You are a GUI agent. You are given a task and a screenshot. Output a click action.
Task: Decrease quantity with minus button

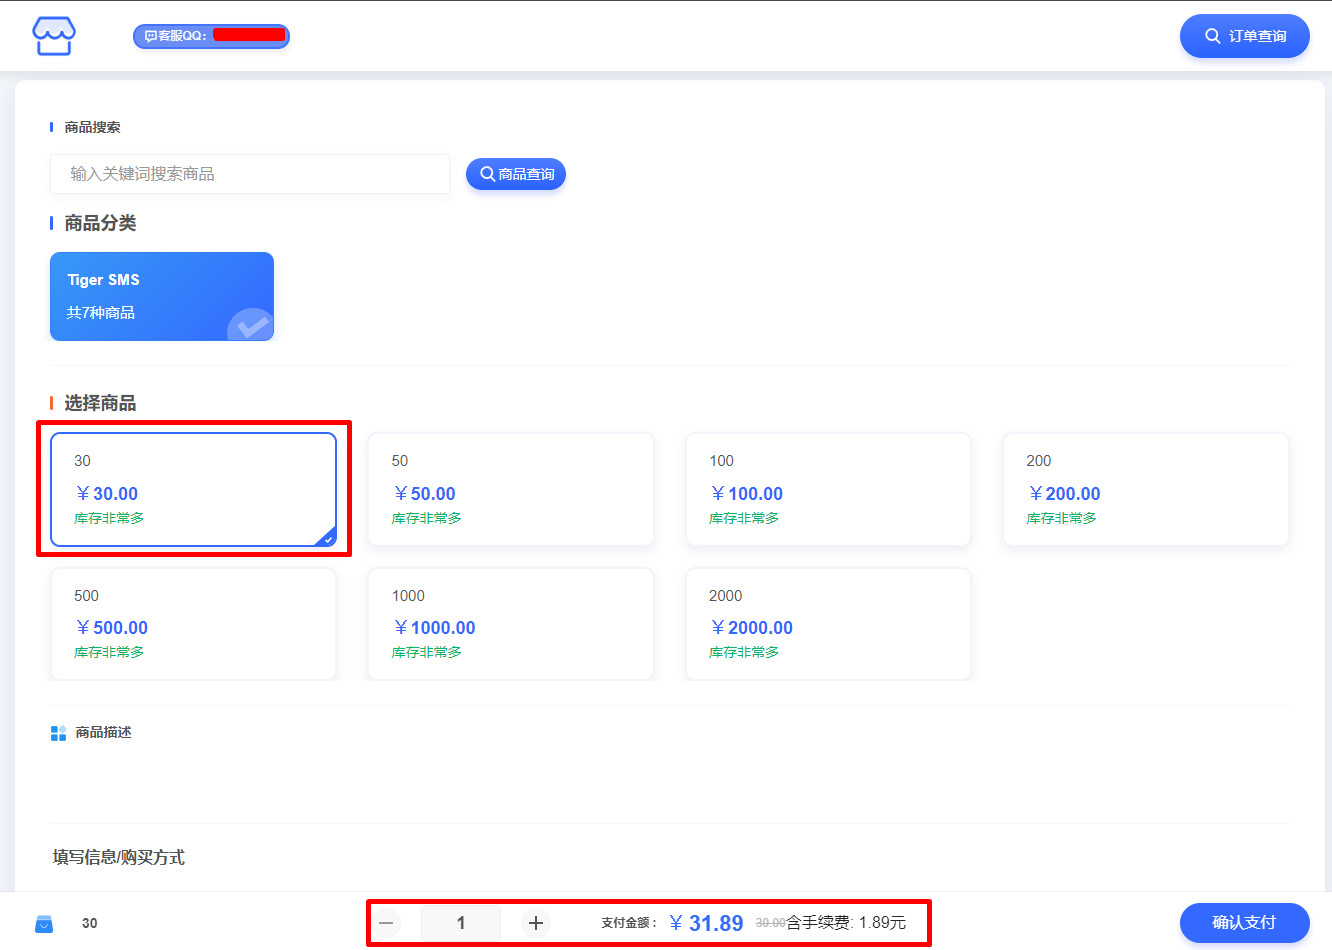[x=386, y=923]
